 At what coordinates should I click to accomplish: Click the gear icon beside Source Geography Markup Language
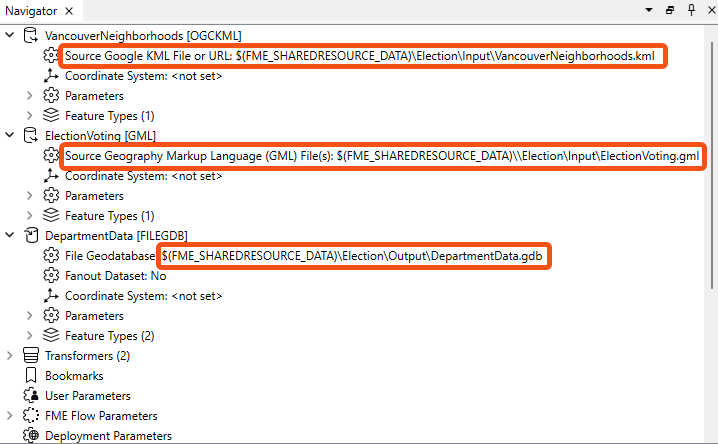pyautogui.click(x=51, y=155)
